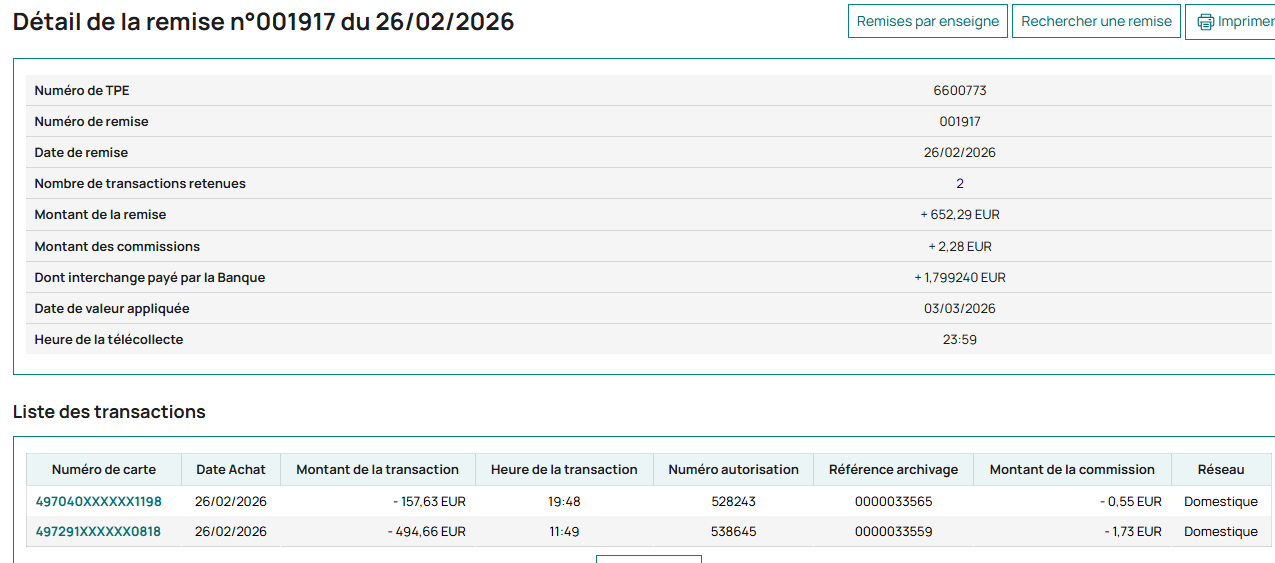Screen dimensions: 1275x563
Task: Click the Numéro autorisation column header
Action: [734, 469]
